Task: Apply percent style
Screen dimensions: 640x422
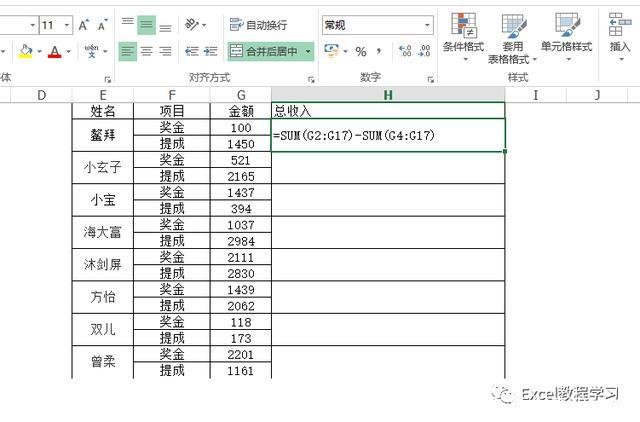Action: click(361, 51)
